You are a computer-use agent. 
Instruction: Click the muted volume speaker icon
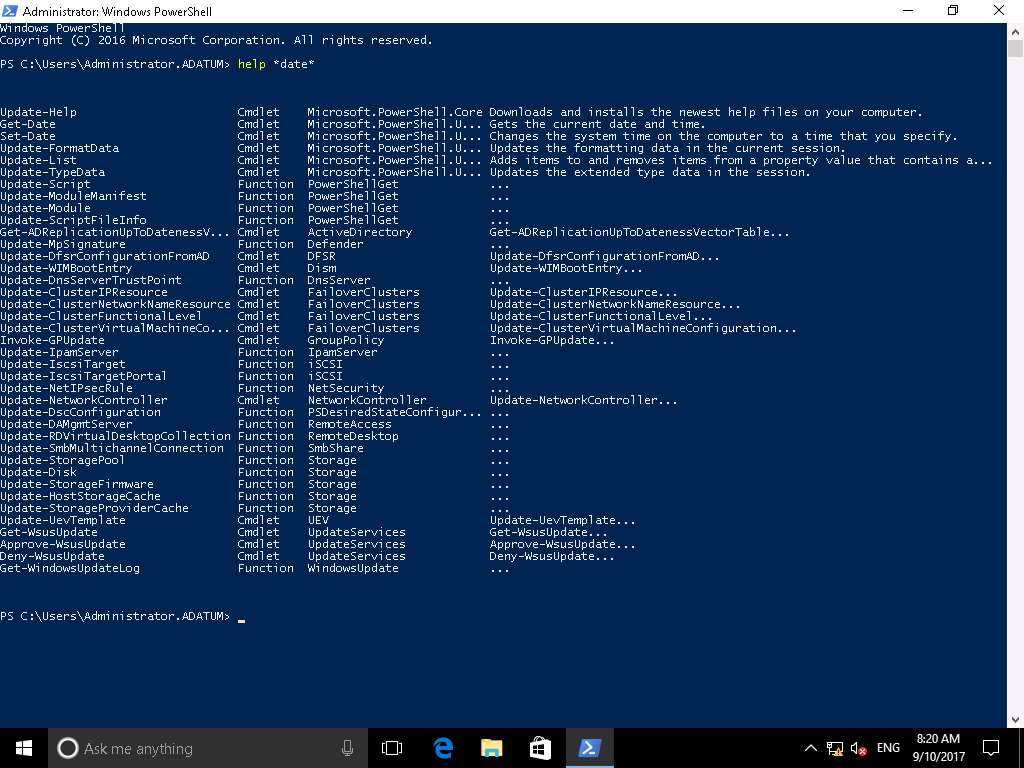pyautogui.click(x=858, y=748)
